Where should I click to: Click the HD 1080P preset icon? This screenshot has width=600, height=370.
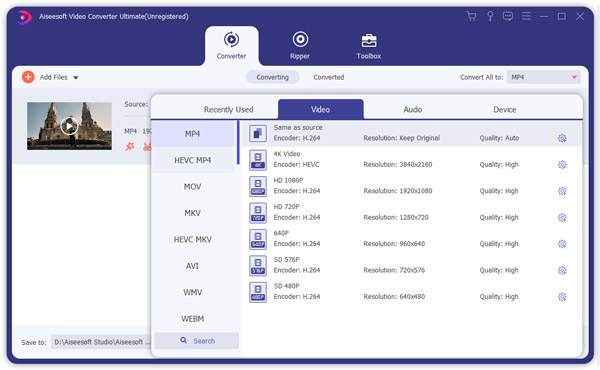click(x=258, y=186)
